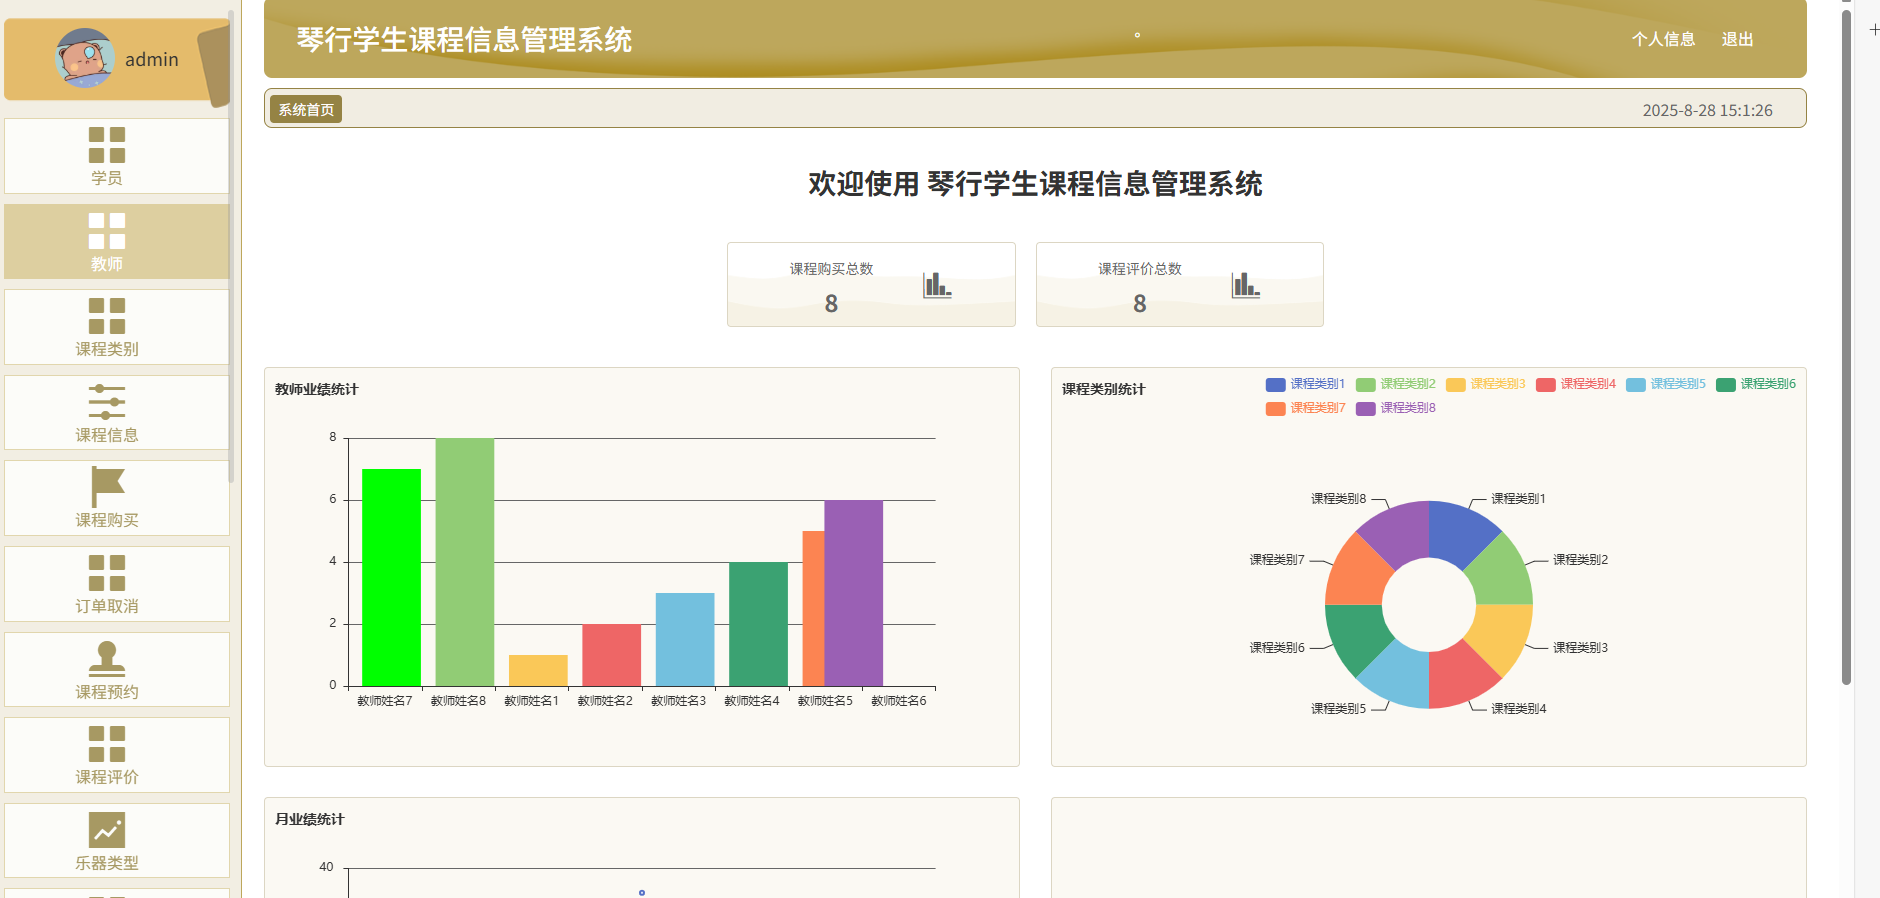Open 课程类别 menu label
The height and width of the screenshot is (898, 1880).
[107, 349]
